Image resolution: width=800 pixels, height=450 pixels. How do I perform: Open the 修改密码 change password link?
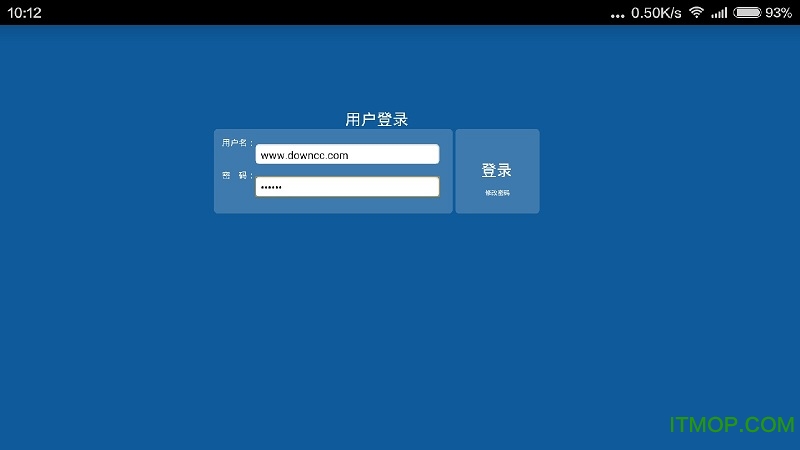497,193
